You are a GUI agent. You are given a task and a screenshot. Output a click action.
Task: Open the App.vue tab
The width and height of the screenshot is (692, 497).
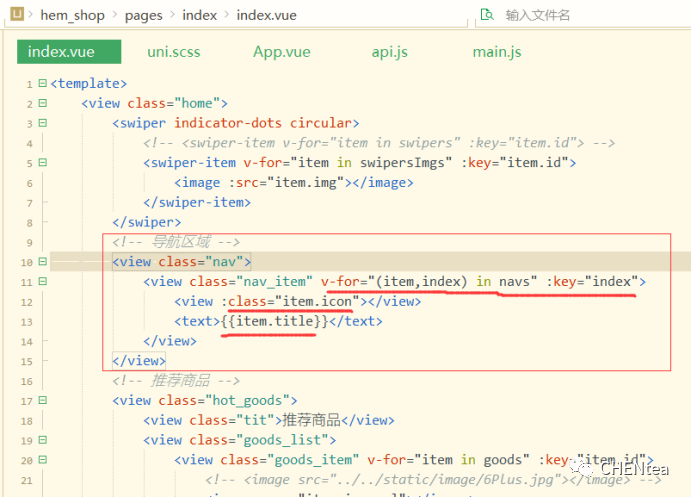click(x=281, y=52)
